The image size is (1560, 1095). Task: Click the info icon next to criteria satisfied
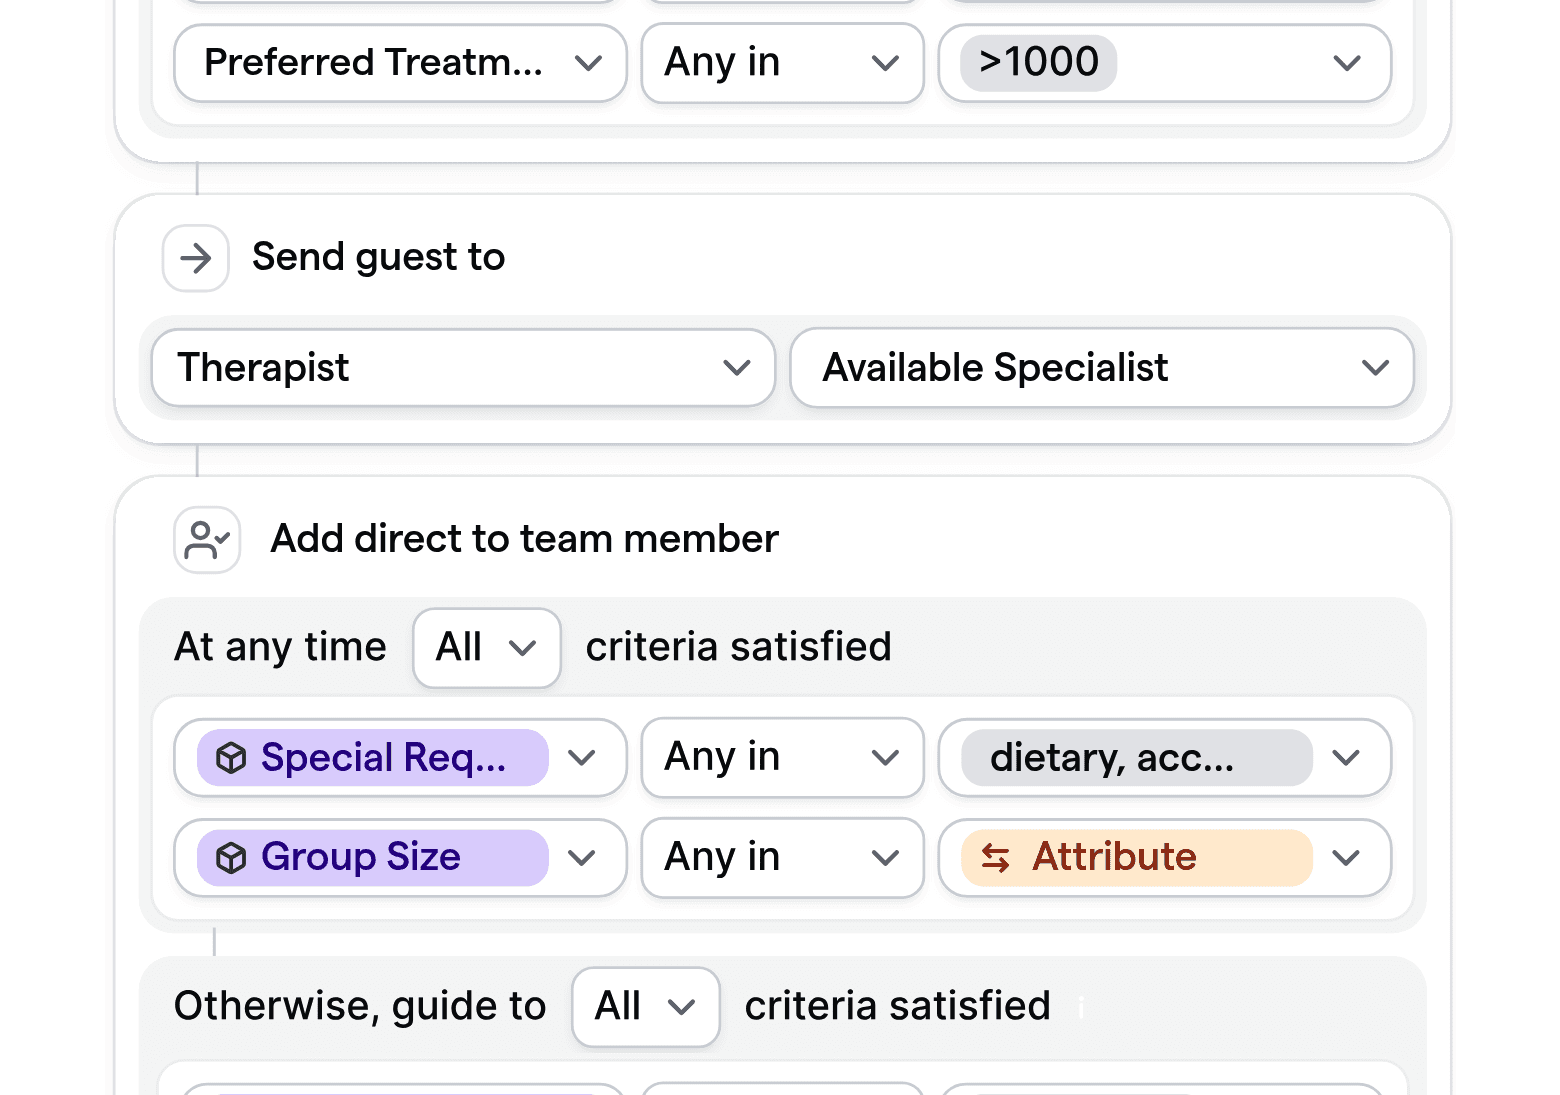click(1081, 1010)
